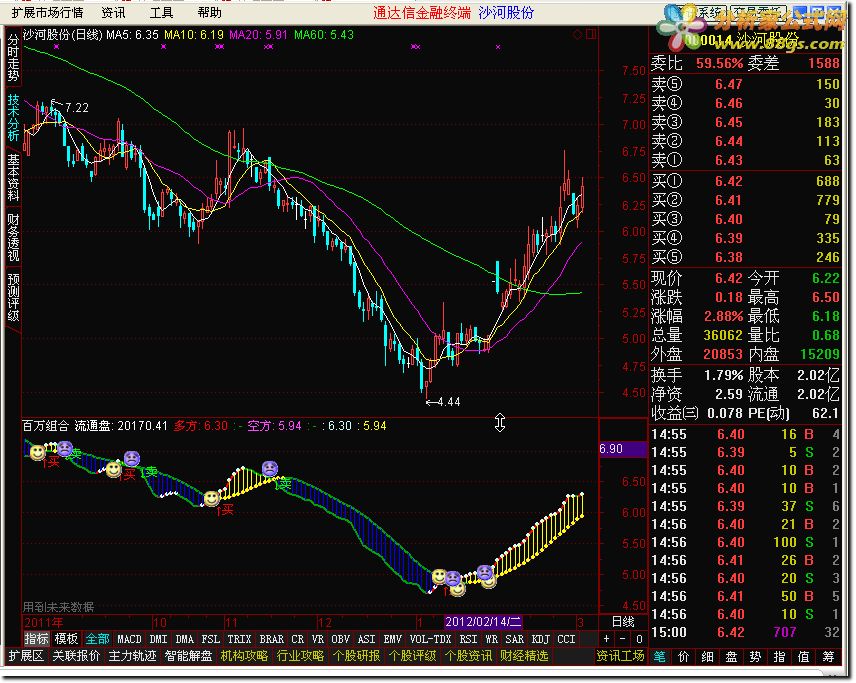
Task: Switch to the MACD indicator
Action: coord(129,639)
